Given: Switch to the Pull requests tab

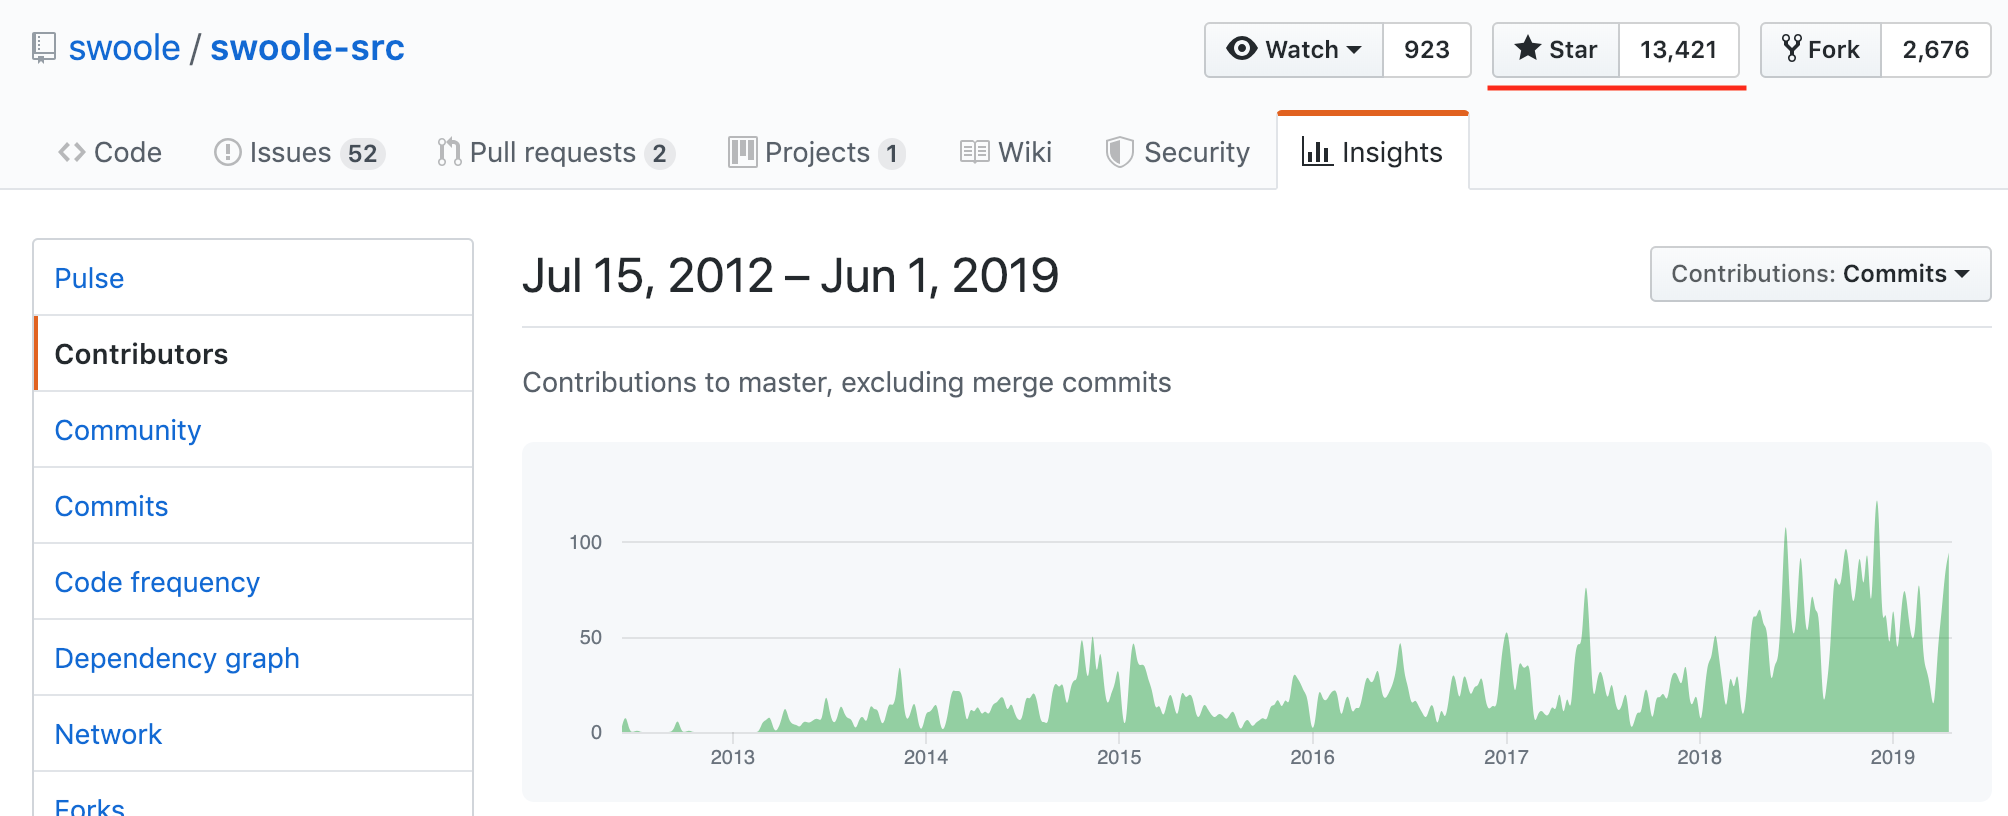Looking at the screenshot, I should (556, 152).
